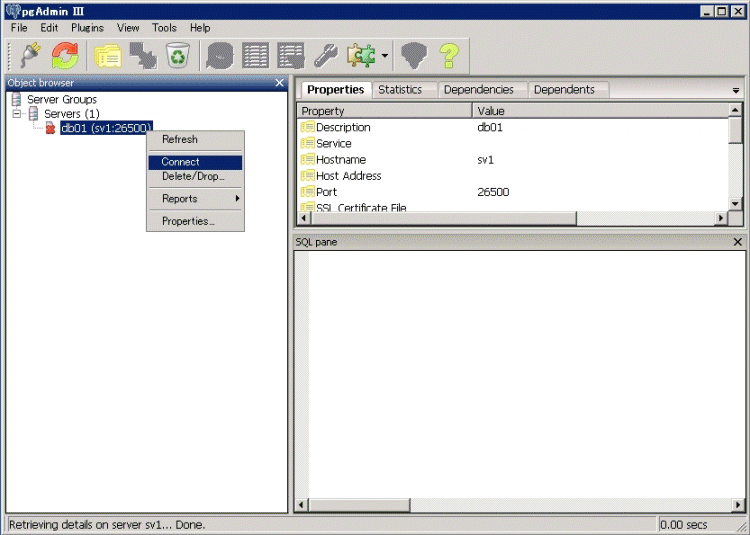Click the recycle bin Drop object icon
This screenshot has width=750, height=535.
pos(178,55)
